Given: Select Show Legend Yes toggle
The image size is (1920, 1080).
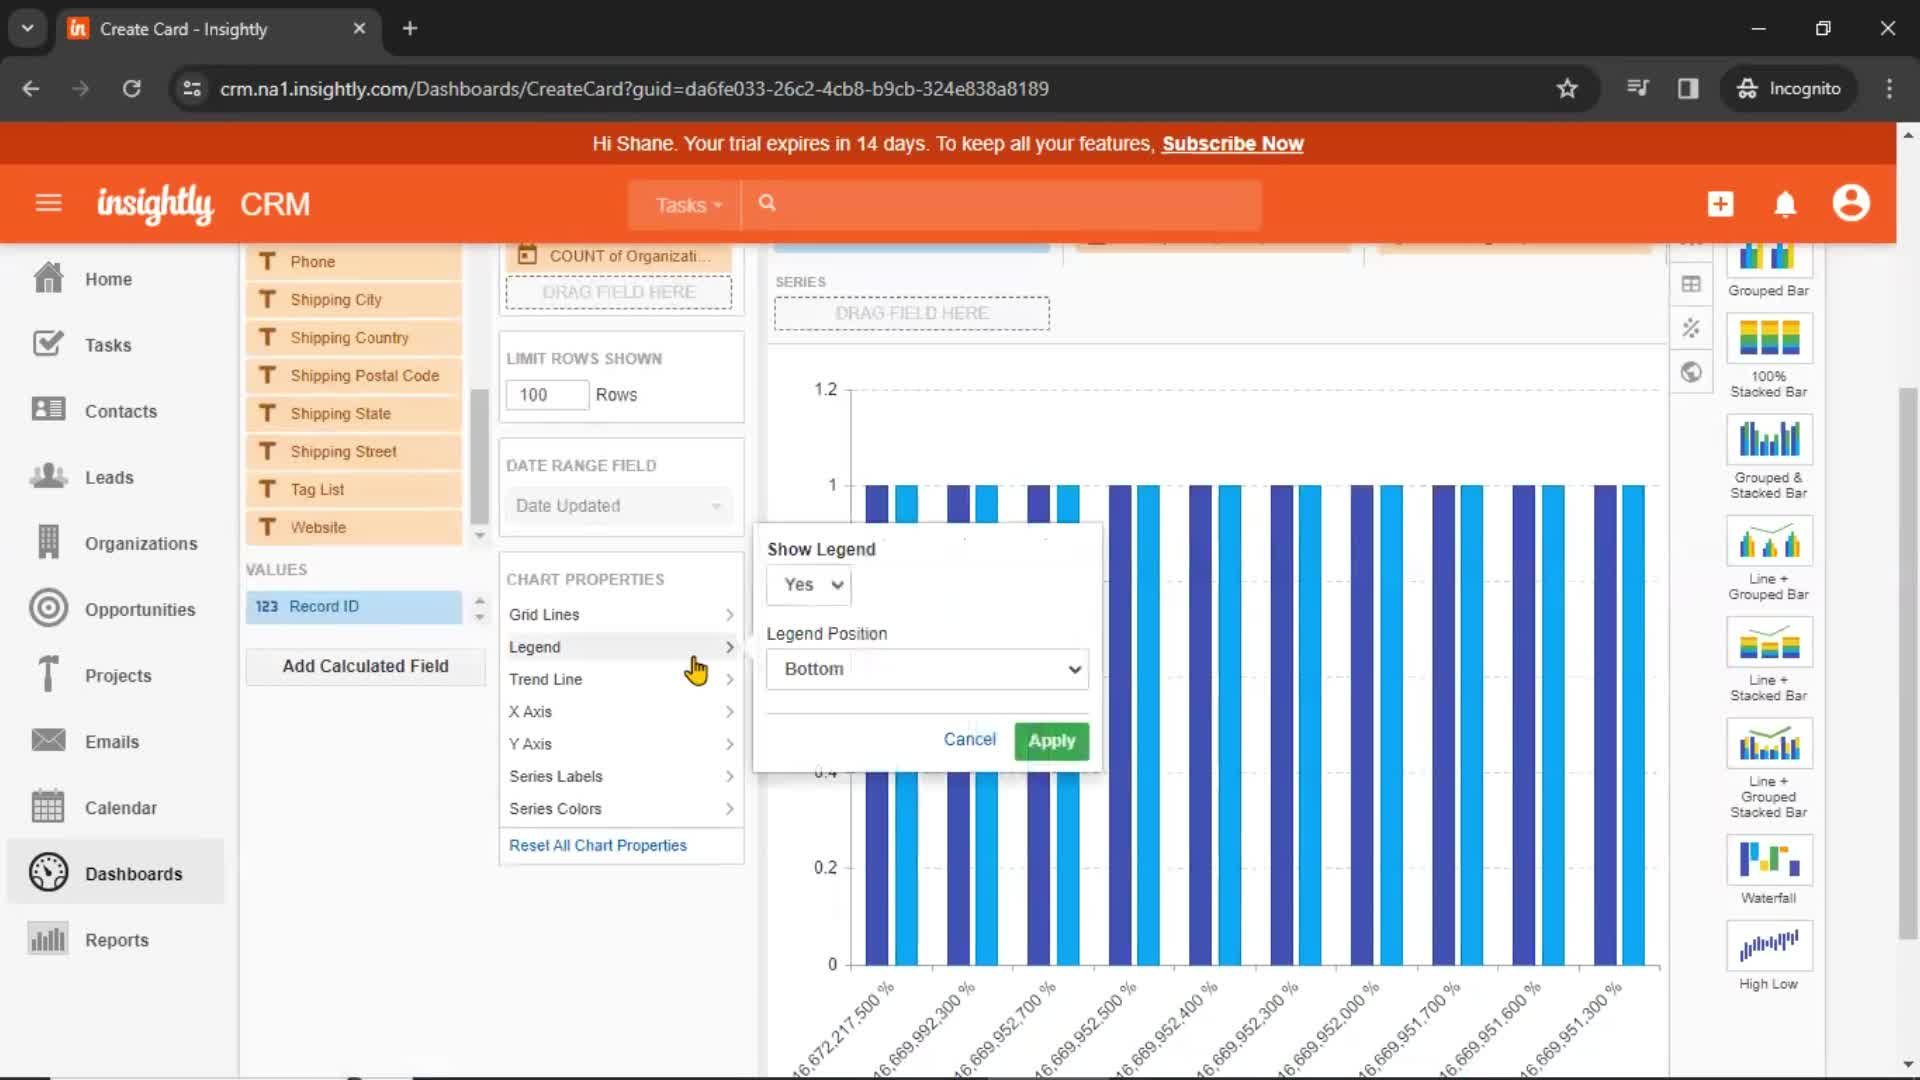Looking at the screenshot, I should 808,584.
